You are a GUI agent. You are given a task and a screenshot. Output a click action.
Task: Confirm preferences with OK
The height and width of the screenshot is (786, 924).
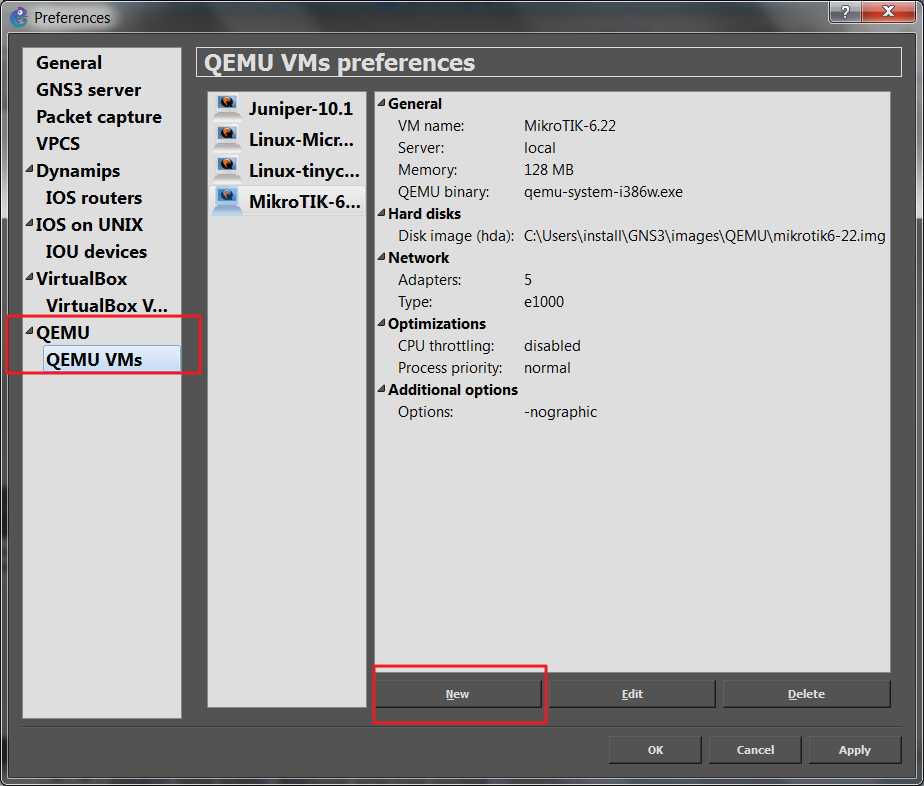point(655,750)
